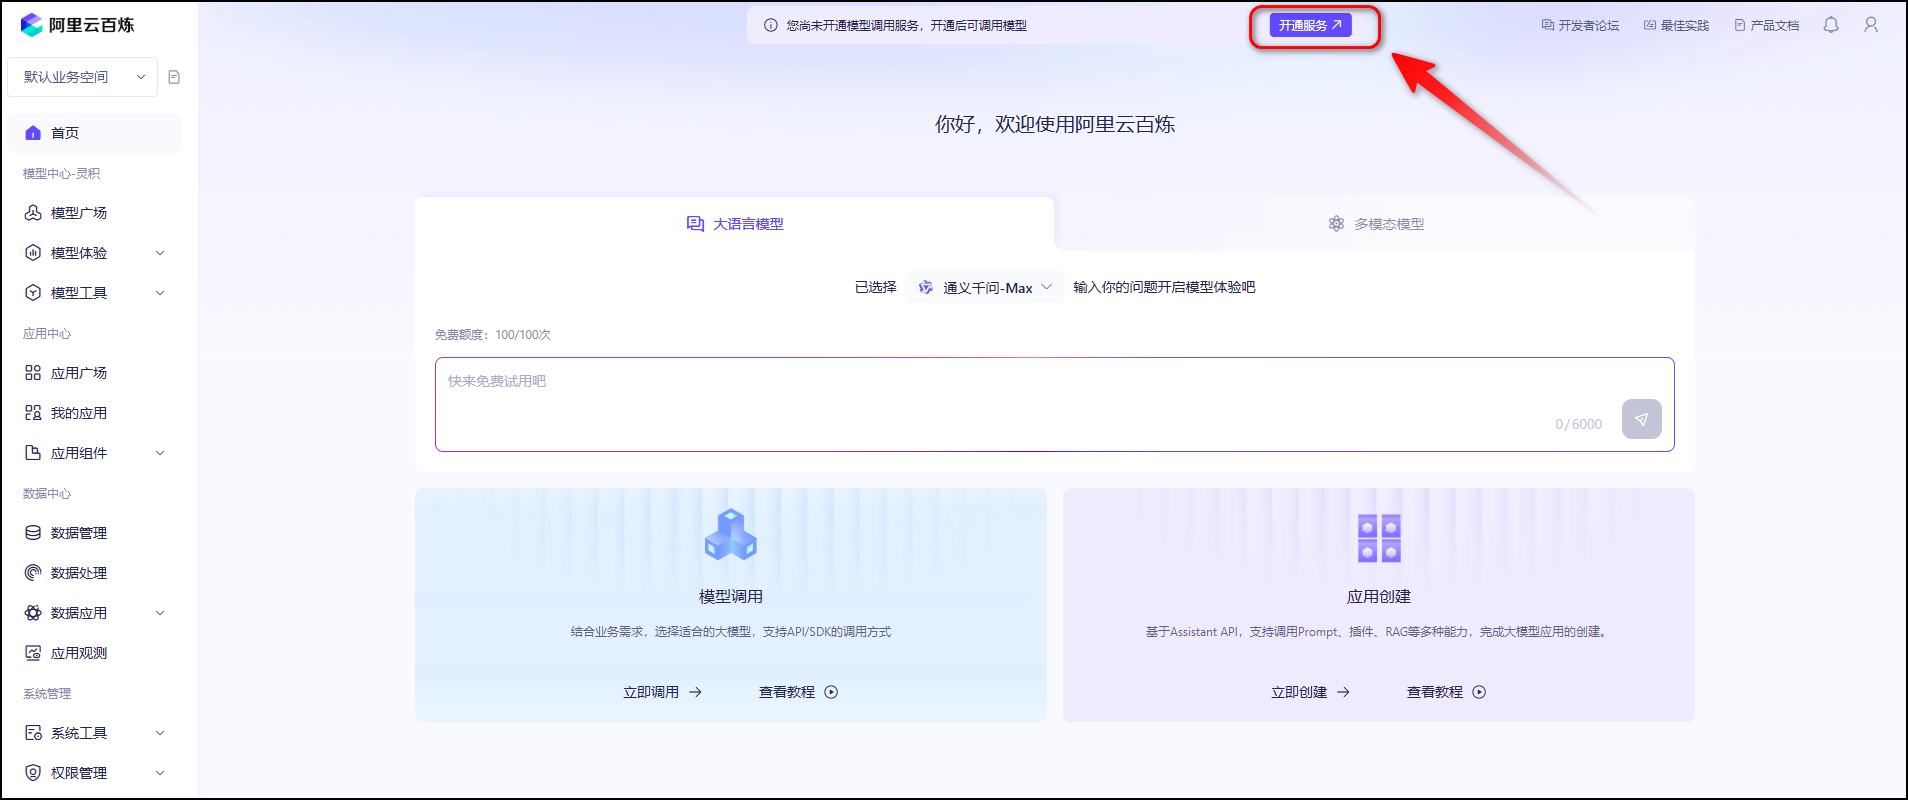Click the 0/6000 character counter
Viewport: 1908px width, 800px height.
[1578, 424]
